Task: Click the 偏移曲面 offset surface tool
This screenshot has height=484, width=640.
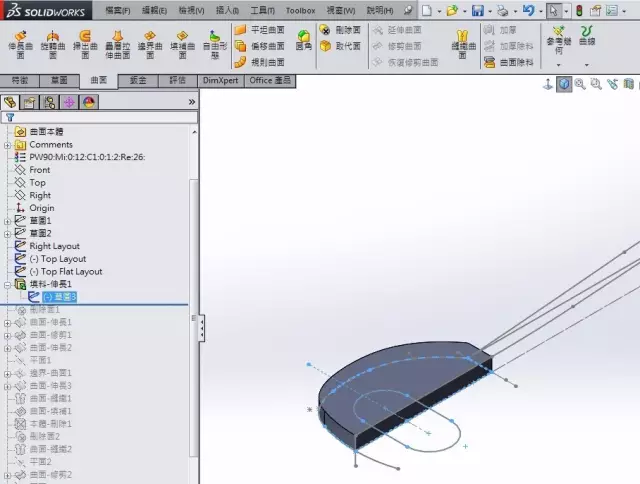Action: click(x=260, y=46)
